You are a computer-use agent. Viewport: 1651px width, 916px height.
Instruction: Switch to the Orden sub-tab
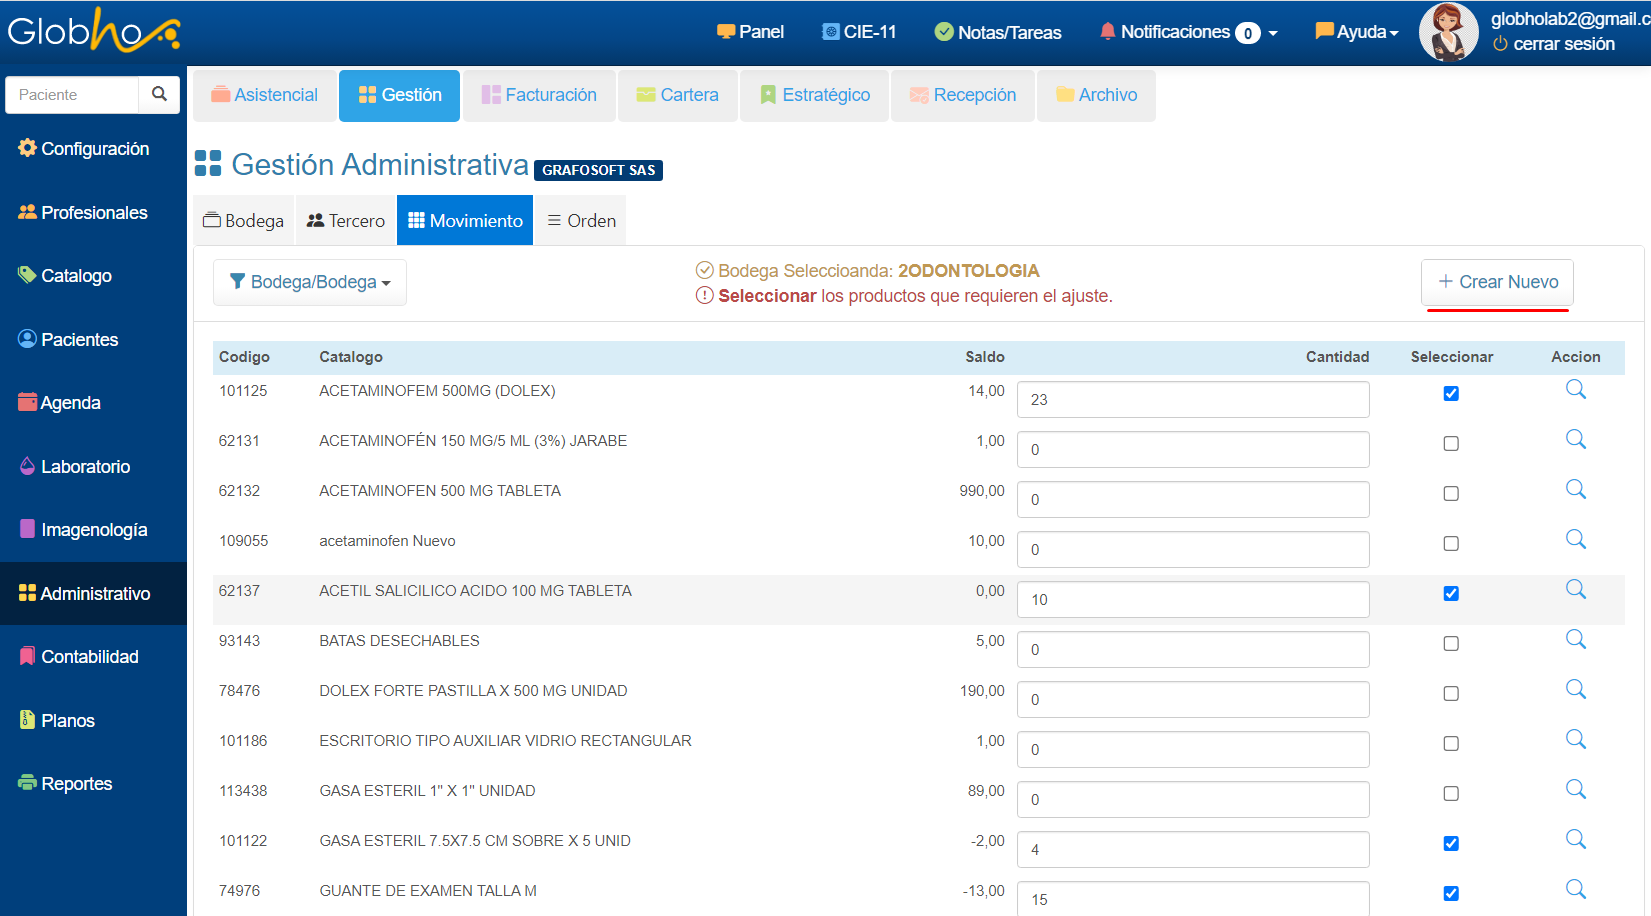[x=581, y=221]
